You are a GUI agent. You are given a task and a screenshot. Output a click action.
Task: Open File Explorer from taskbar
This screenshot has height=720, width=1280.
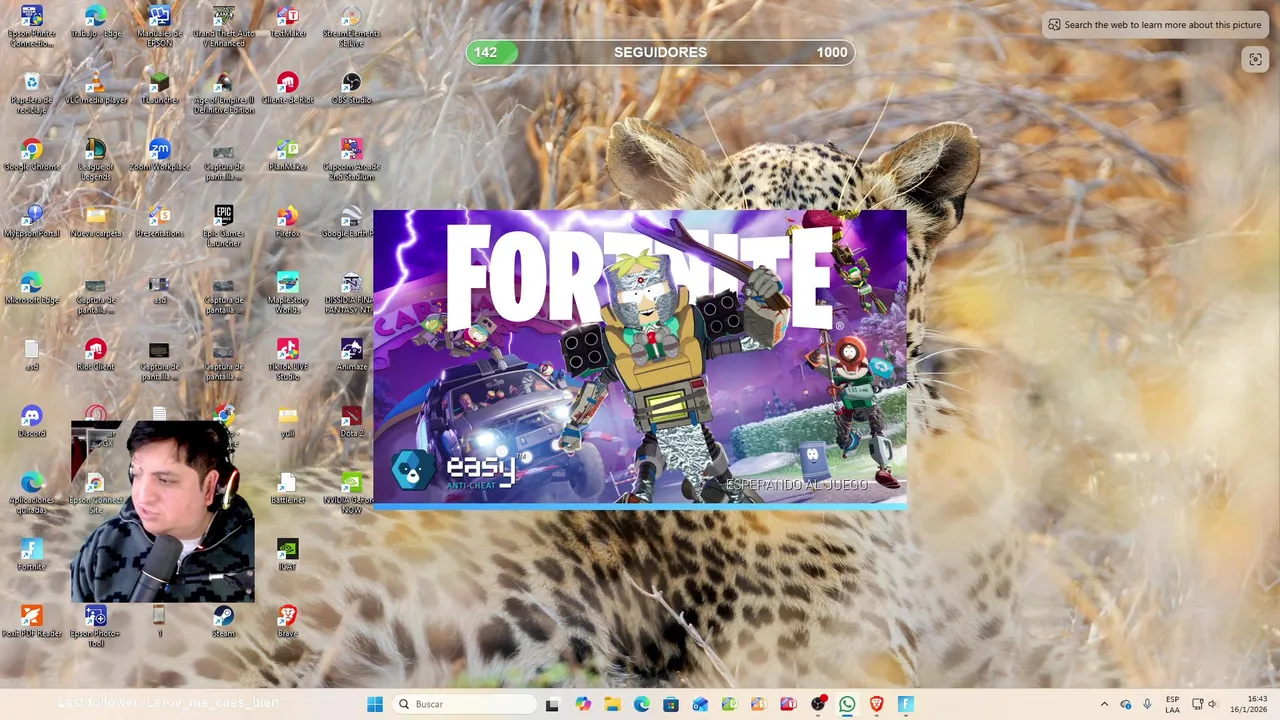(612, 704)
